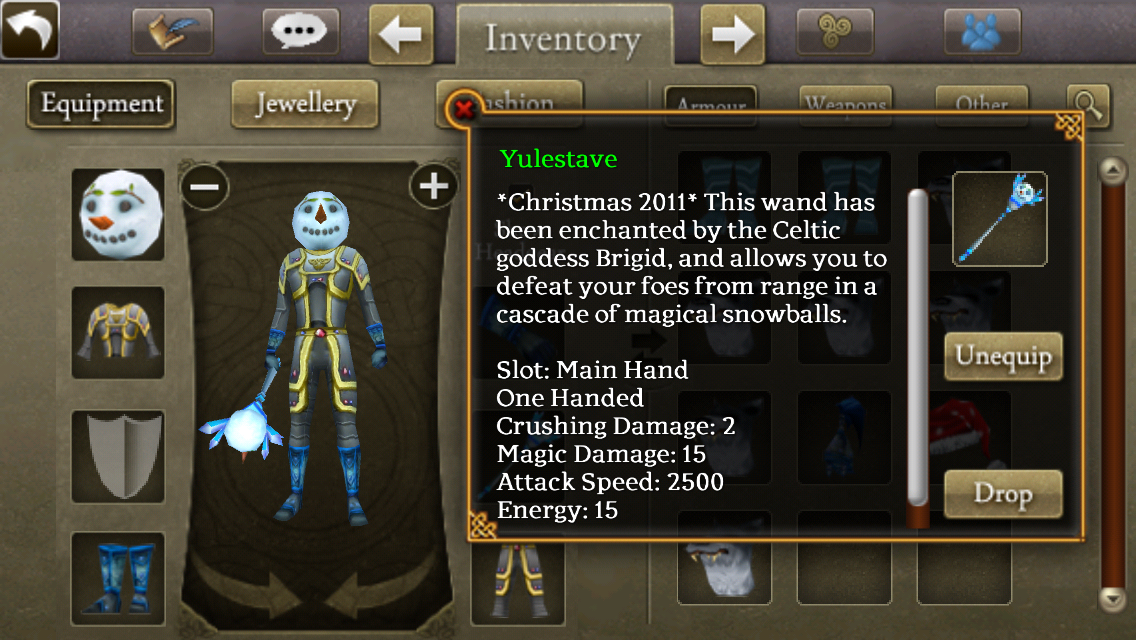
Task: Unequip the Yulestave wand
Action: click(x=1003, y=357)
